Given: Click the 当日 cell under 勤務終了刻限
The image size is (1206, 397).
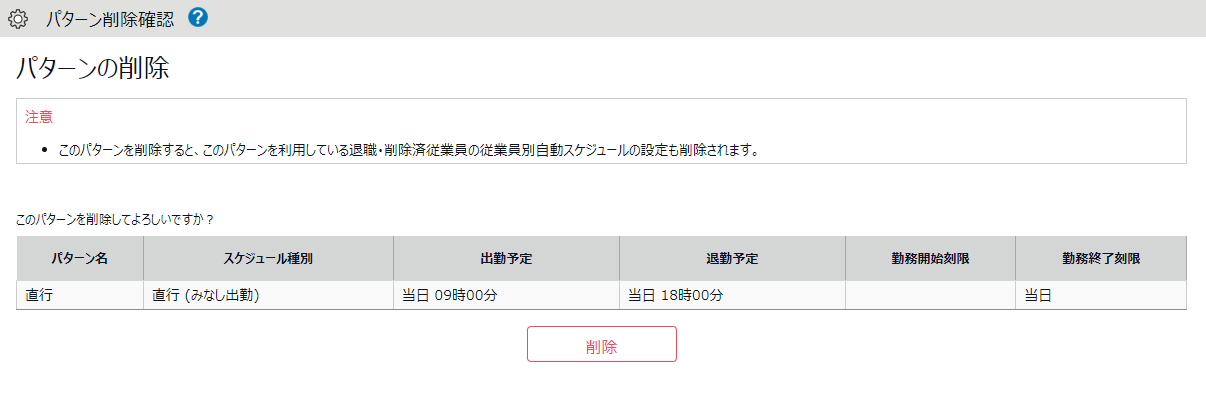Looking at the screenshot, I should tap(1101, 295).
